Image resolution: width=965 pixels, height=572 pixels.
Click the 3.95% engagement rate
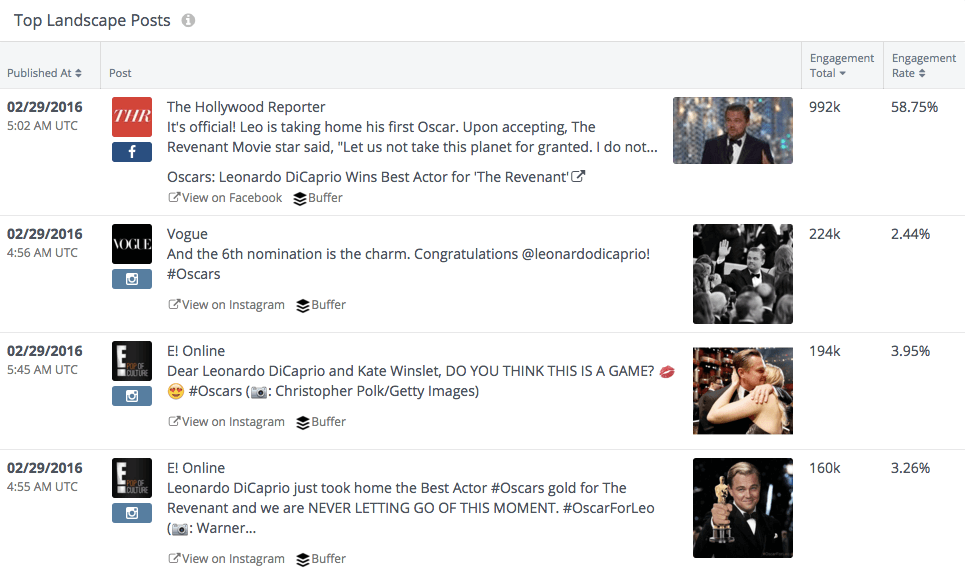(910, 351)
